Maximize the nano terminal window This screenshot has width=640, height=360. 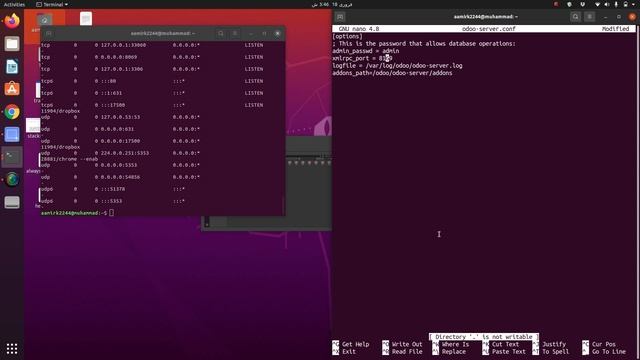pos(619,17)
